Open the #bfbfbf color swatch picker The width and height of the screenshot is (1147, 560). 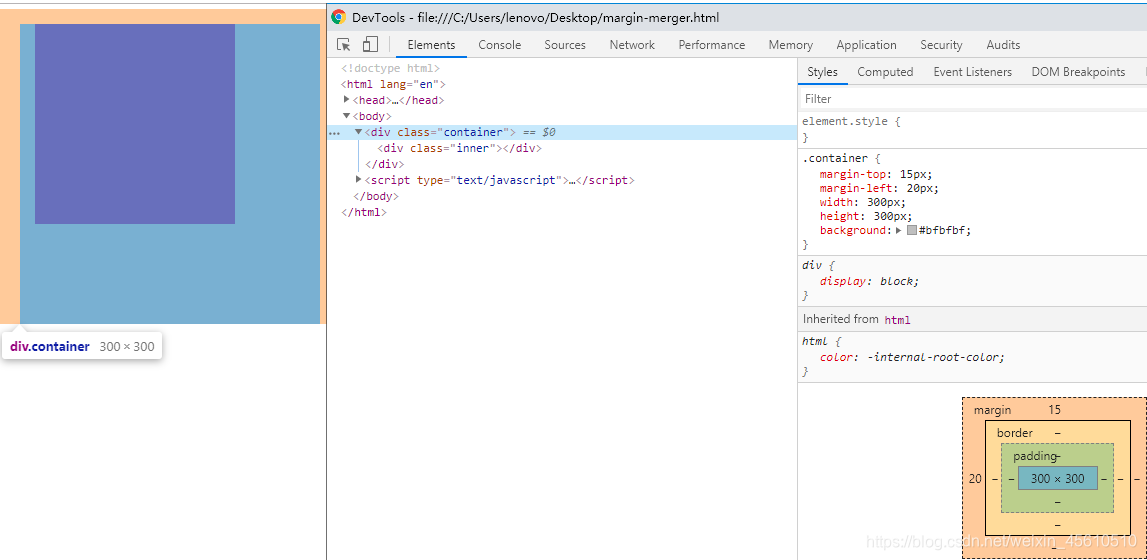(911, 230)
